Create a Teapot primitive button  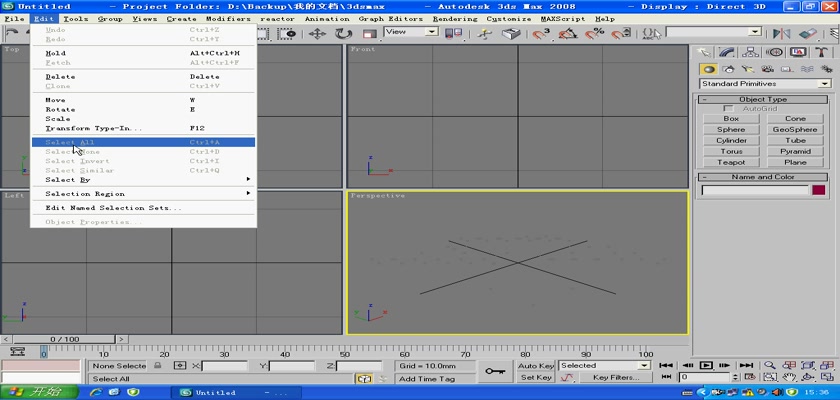pyautogui.click(x=731, y=162)
